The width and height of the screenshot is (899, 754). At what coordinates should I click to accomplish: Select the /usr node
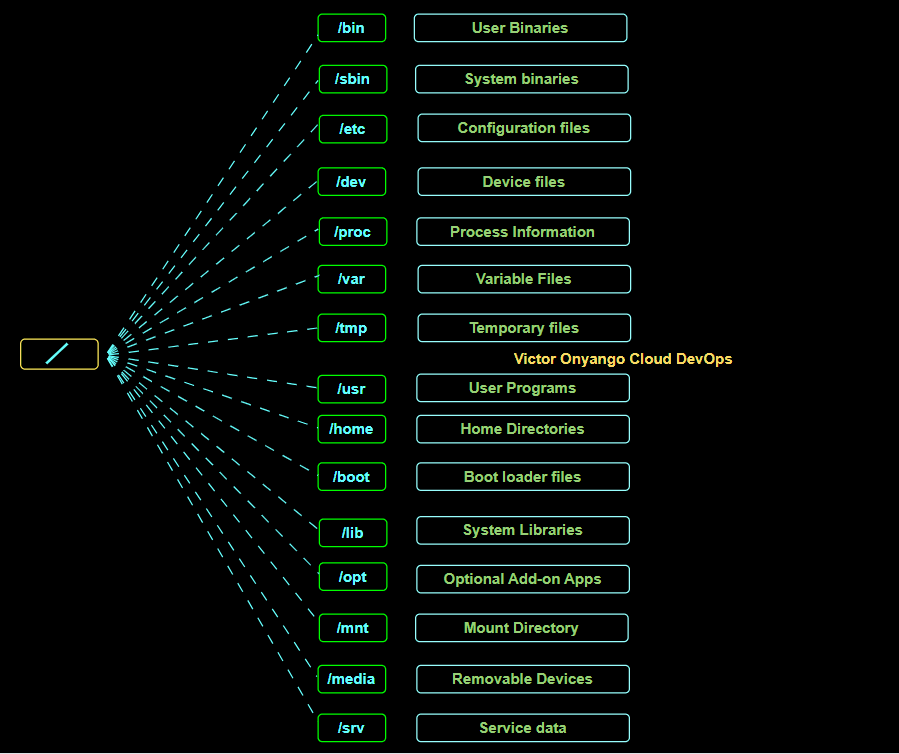[351, 389]
